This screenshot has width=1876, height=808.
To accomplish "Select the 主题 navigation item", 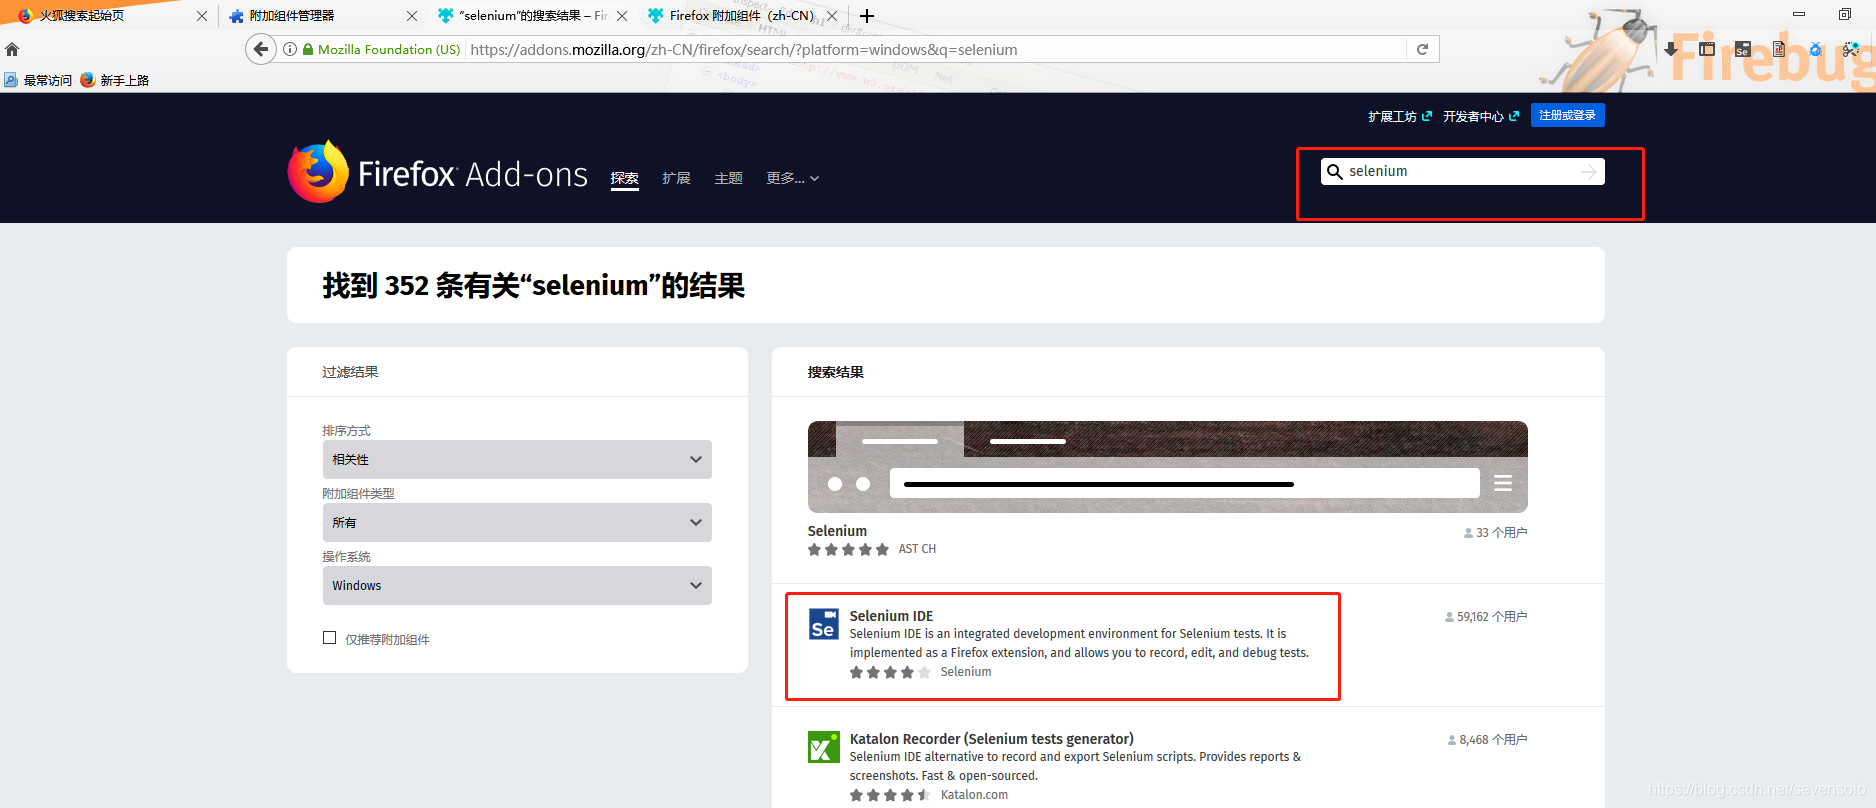I will click(x=728, y=178).
